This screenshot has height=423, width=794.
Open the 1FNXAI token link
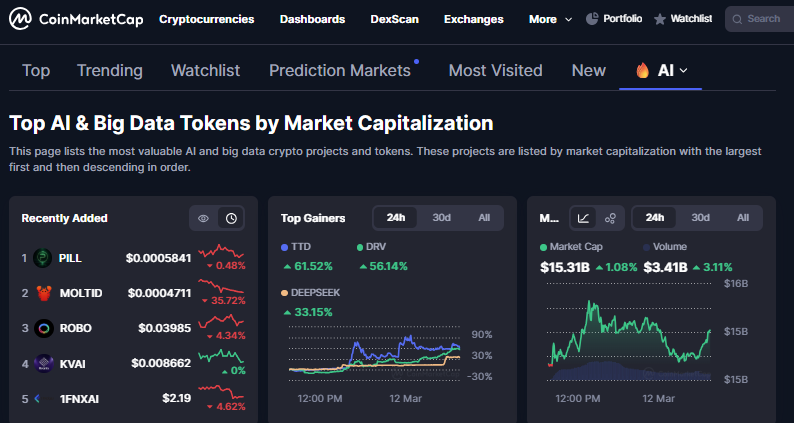coord(78,398)
